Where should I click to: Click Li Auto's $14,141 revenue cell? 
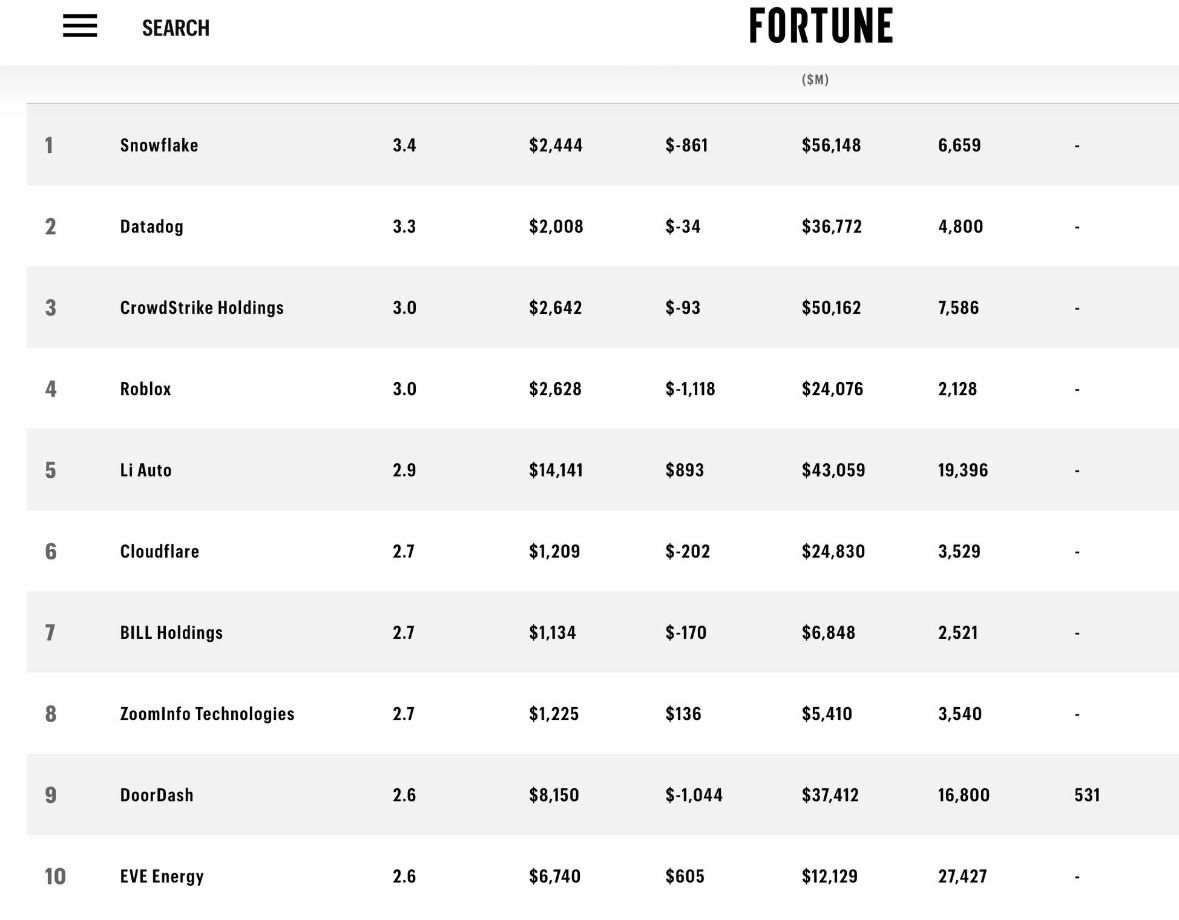[x=556, y=470]
